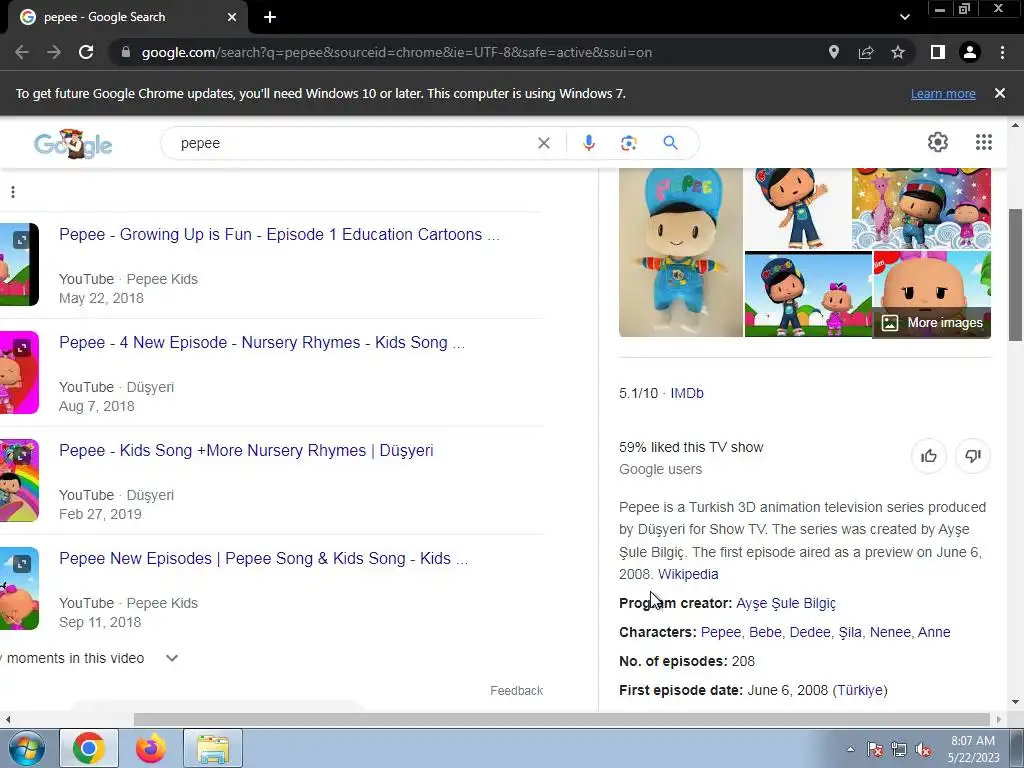
Task: Go back to previous page
Action: click(x=22, y=52)
